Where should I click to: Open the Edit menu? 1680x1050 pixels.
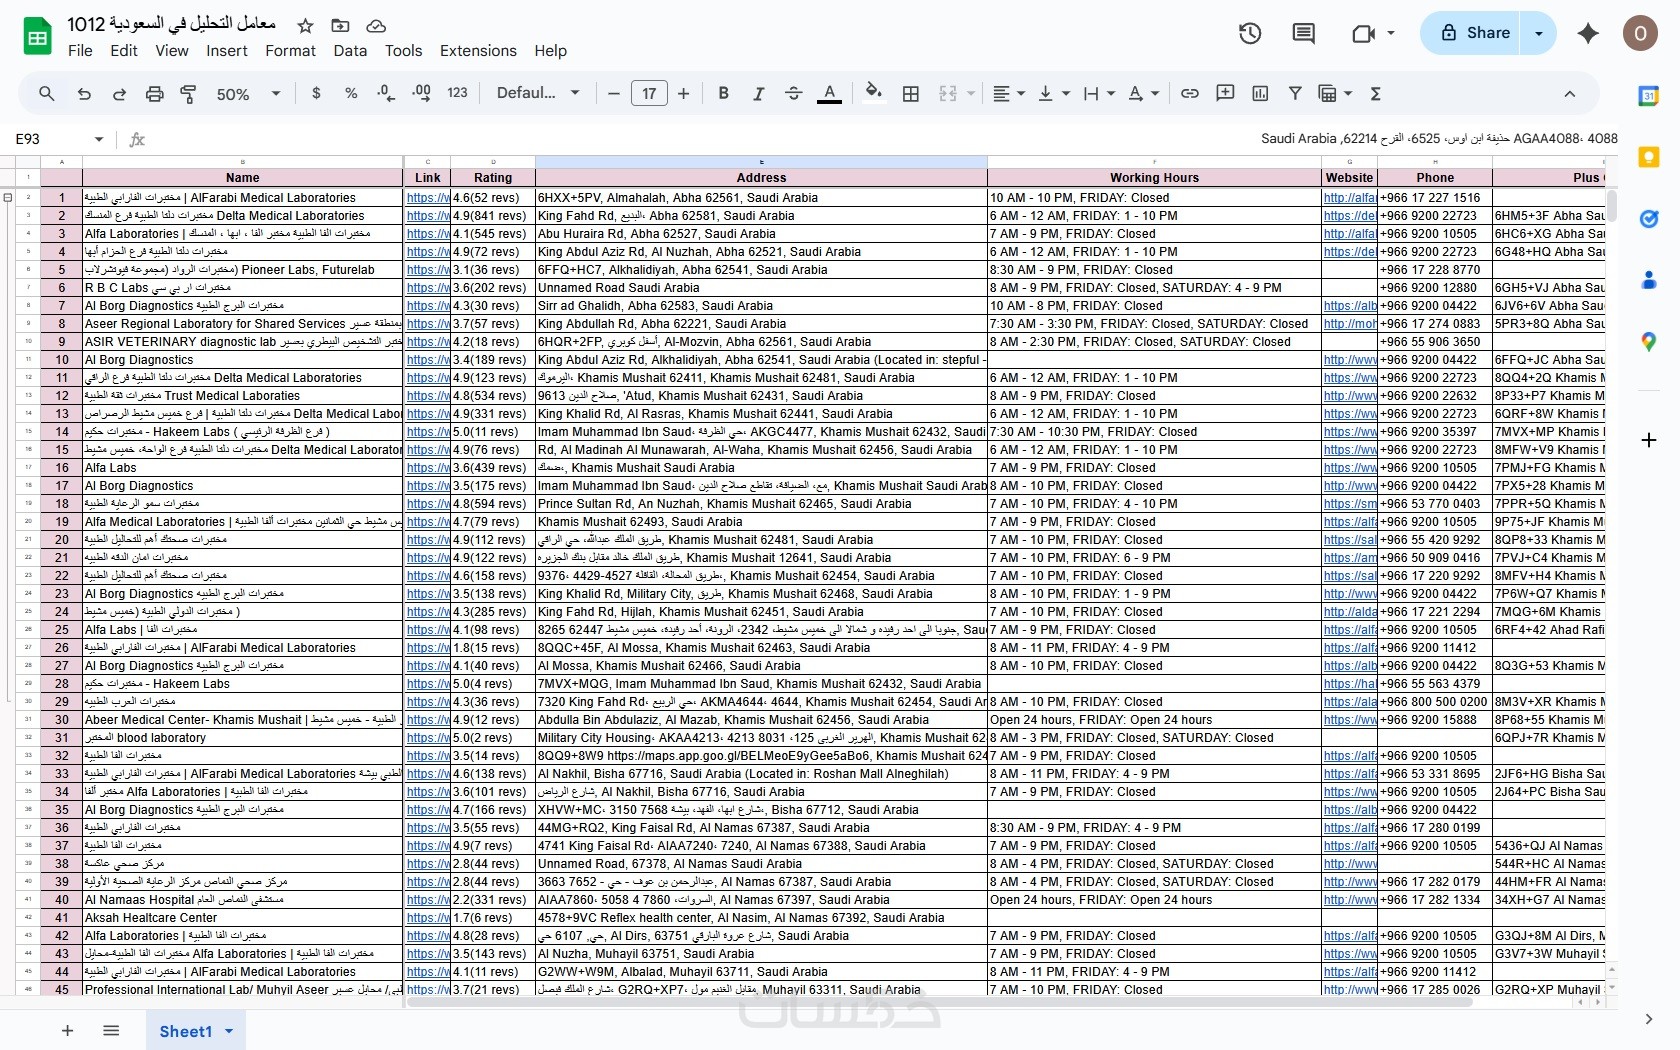point(124,51)
